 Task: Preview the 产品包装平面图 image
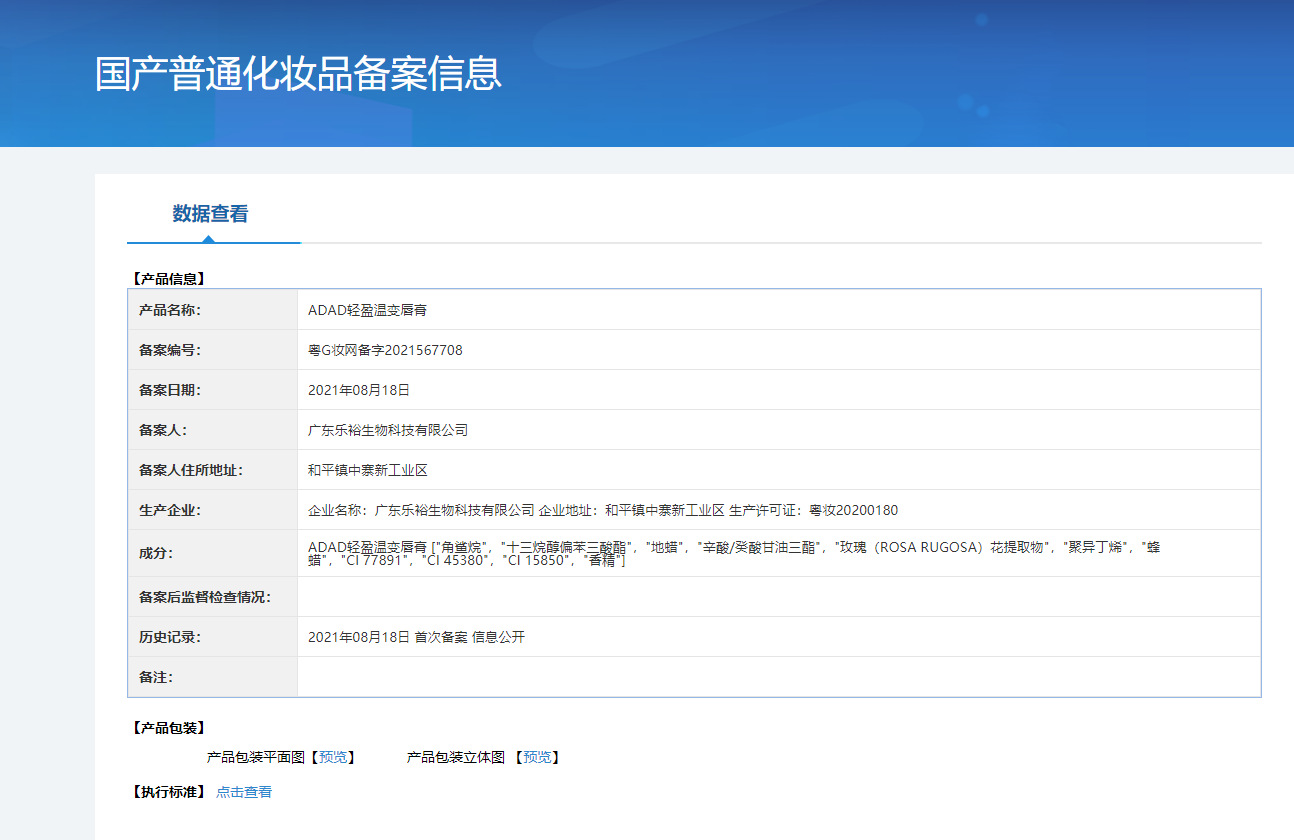click(333, 757)
